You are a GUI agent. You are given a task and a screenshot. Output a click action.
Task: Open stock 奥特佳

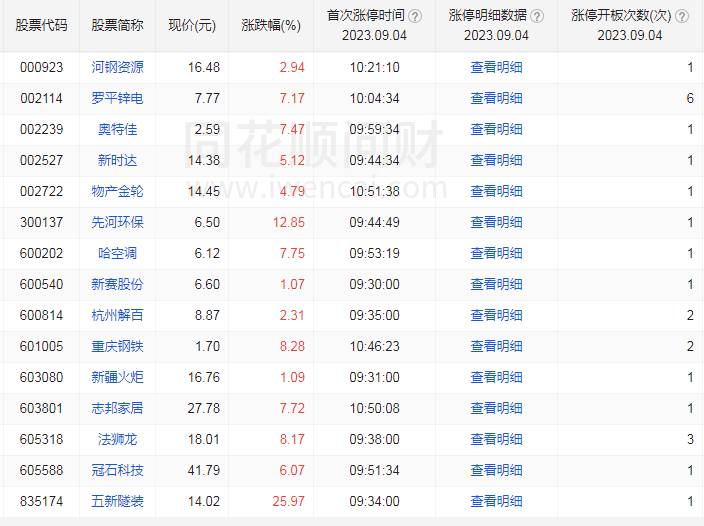pos(118,129)
